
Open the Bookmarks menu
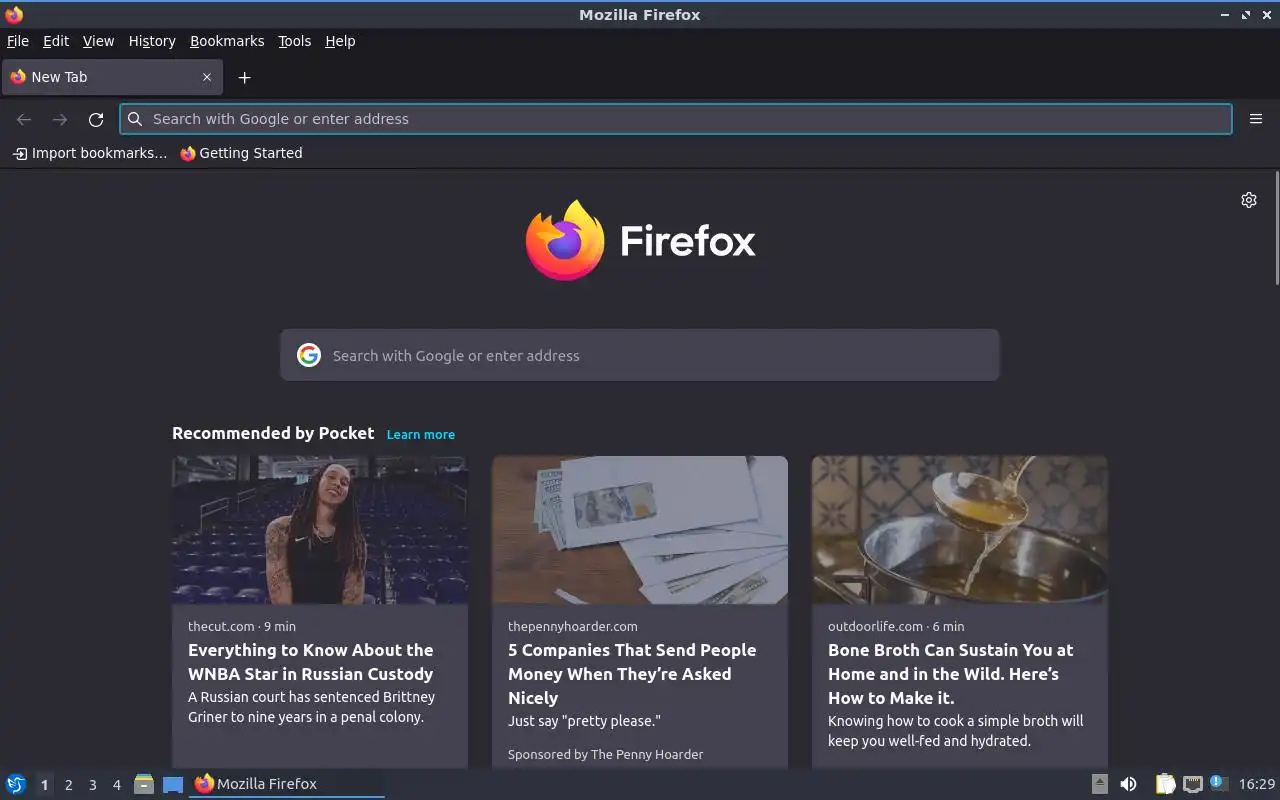pos(227,41)
